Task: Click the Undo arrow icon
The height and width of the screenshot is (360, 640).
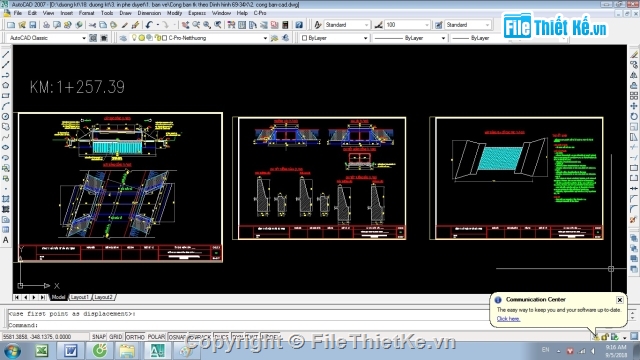Action: [149, 25]
